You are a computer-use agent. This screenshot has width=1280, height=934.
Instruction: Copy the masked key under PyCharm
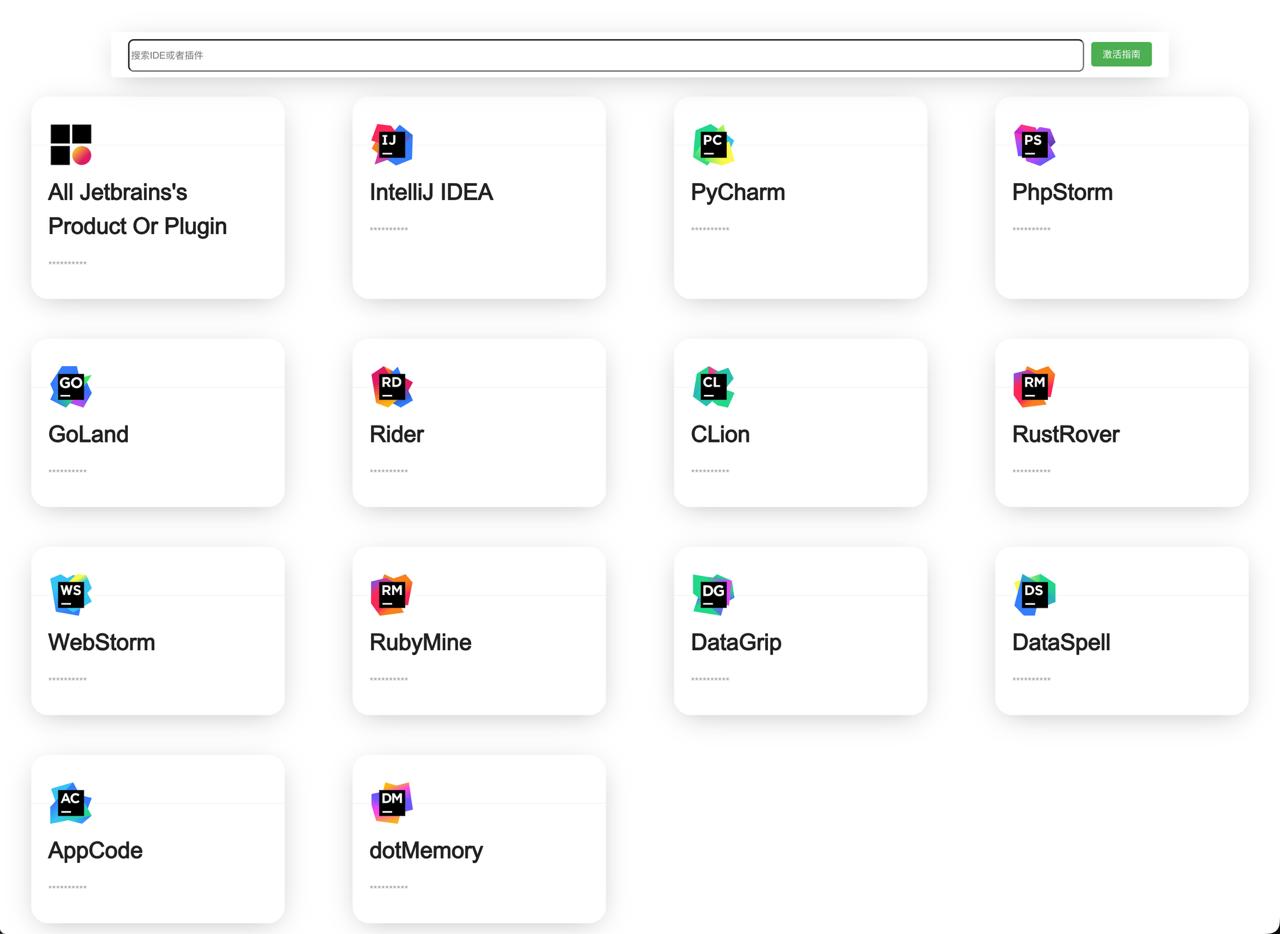pyautogui.click(x=710, y=230)
